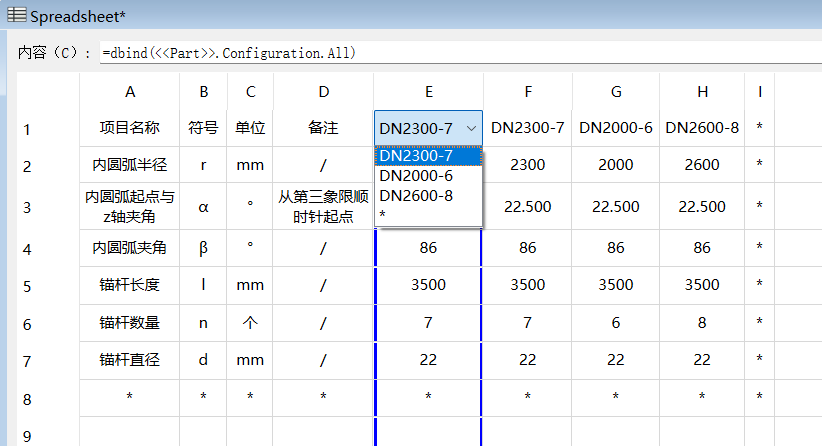Click cell '锚杆直径'
822x446 pixels.
[x=129, y=360]
